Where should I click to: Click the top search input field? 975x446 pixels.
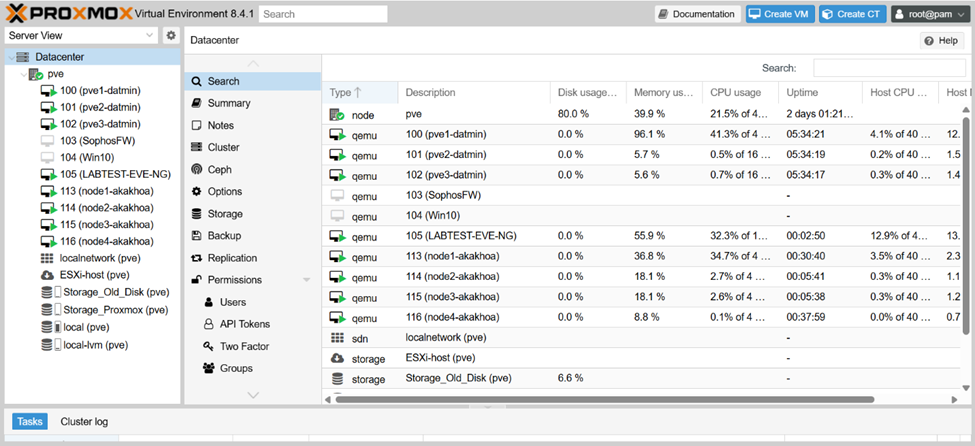pyautogui.click(x=323, y=14)
